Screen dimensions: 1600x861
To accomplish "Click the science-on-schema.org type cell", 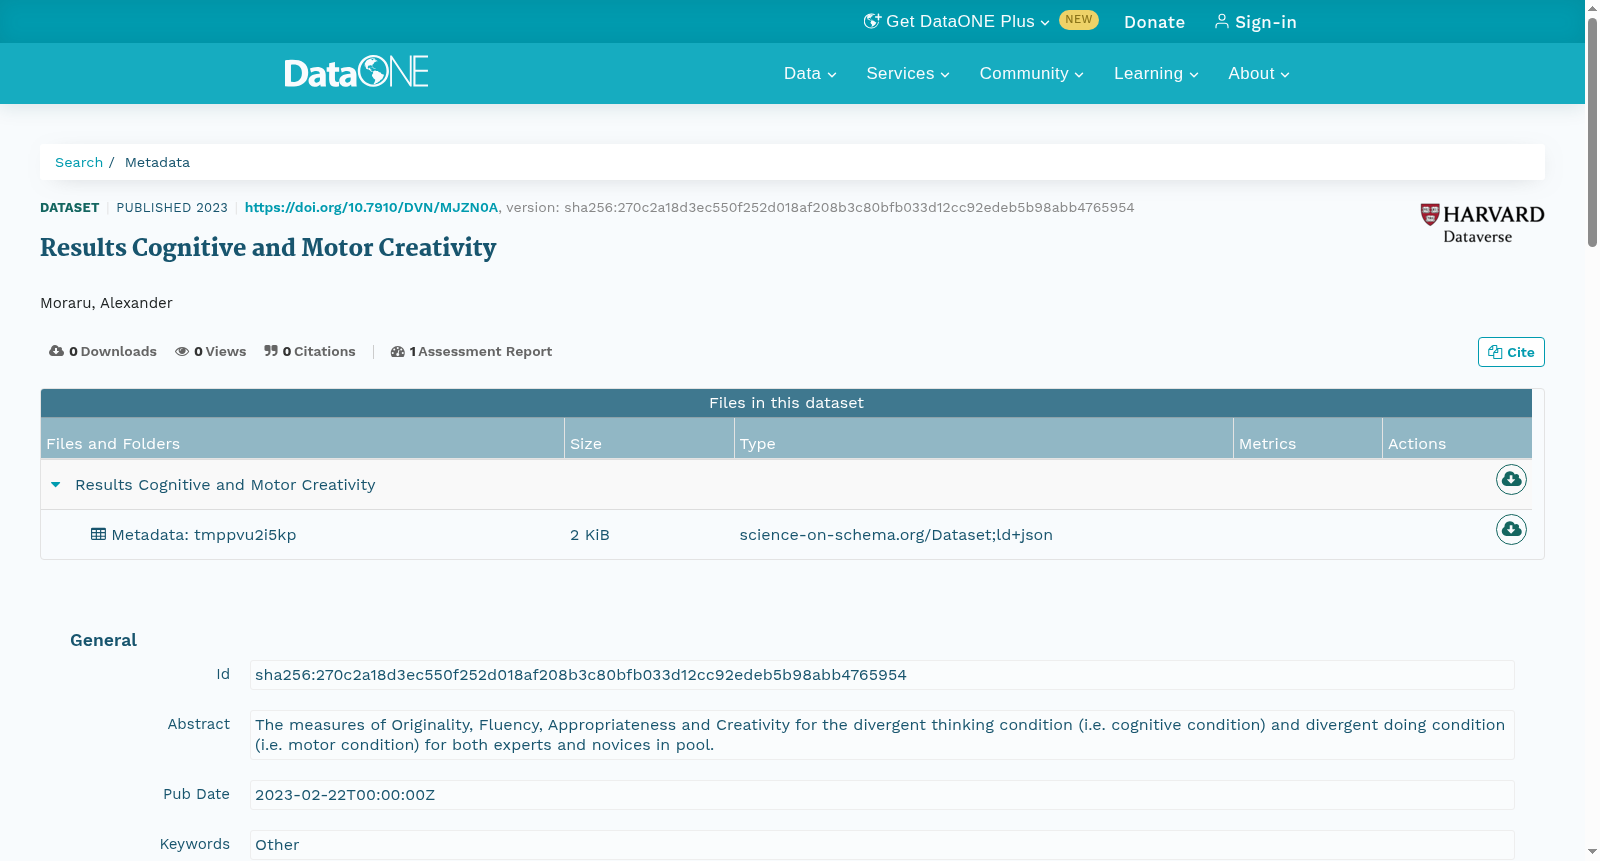I will pos(896,535).
